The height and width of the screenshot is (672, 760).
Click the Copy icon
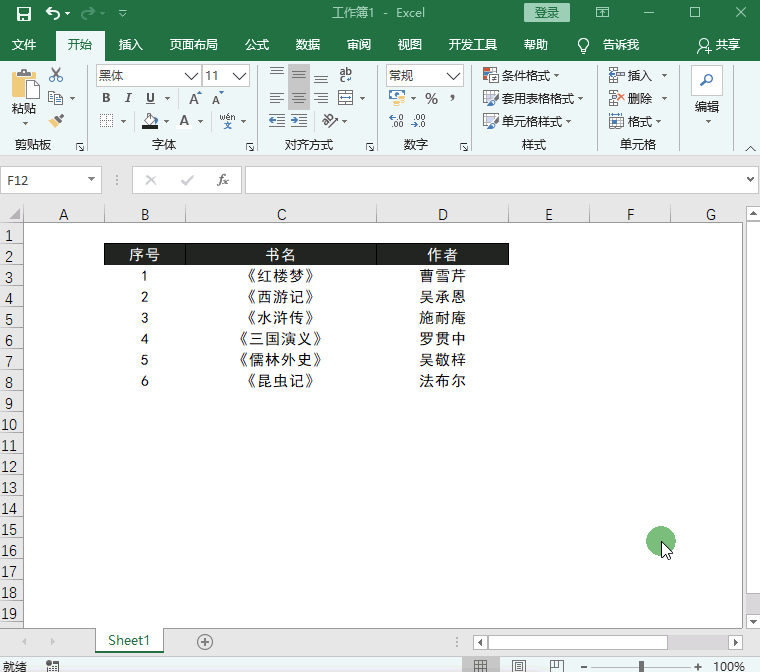tap(56, 98)
